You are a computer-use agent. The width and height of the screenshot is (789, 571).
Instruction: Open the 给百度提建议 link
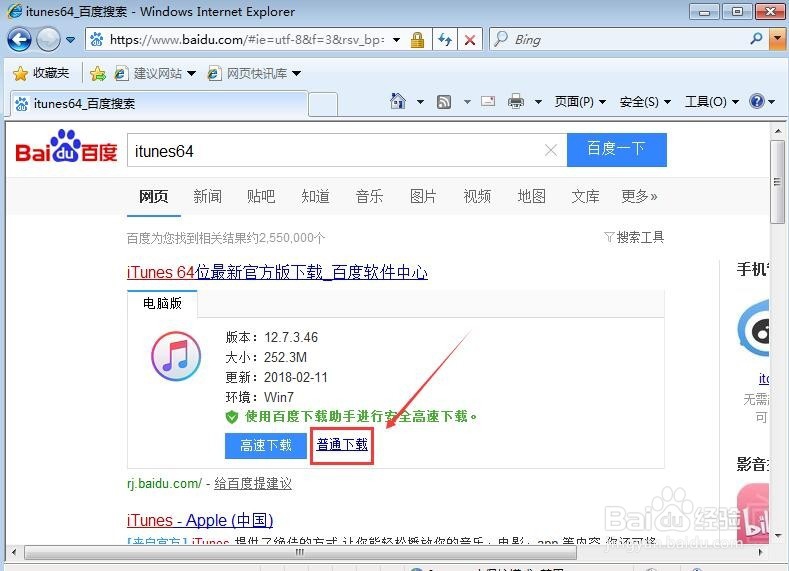click(253, 483)
